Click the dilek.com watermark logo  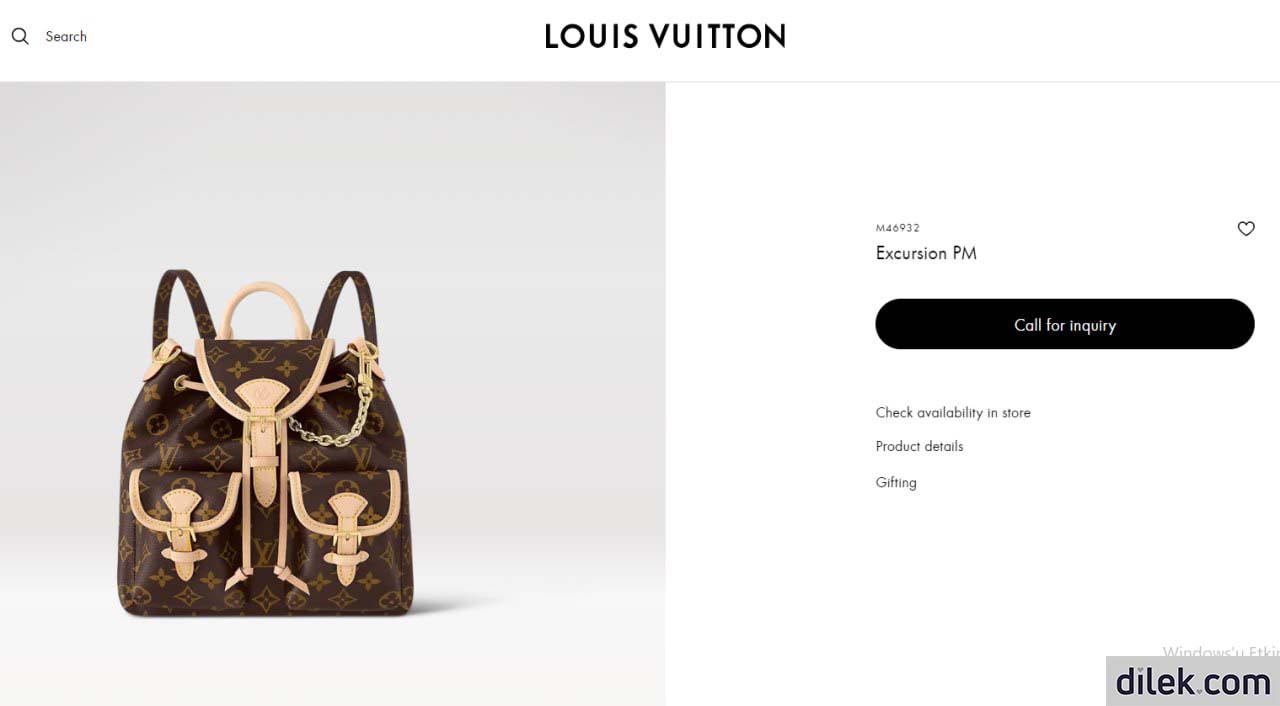(x=1193, y=681)
